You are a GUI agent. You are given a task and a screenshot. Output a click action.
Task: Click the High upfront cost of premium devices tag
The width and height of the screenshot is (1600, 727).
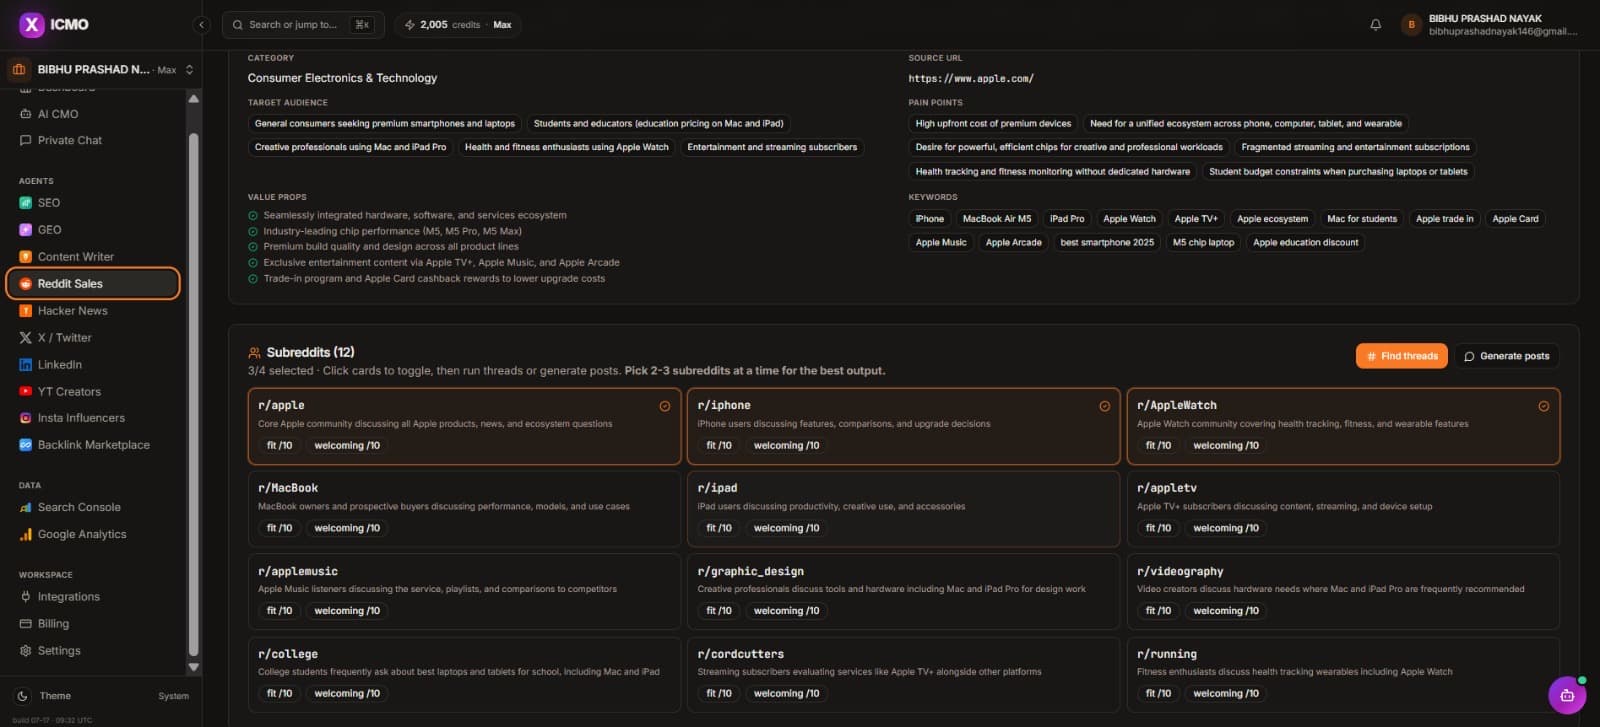coord(993,124)
